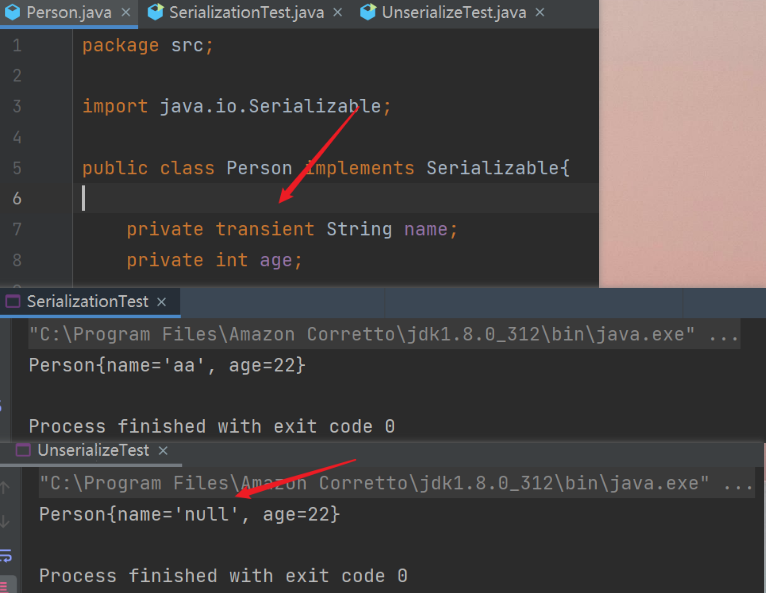The image size is (766, 593).
Task: Close the Person.java tab
Action: click(126, 13)
